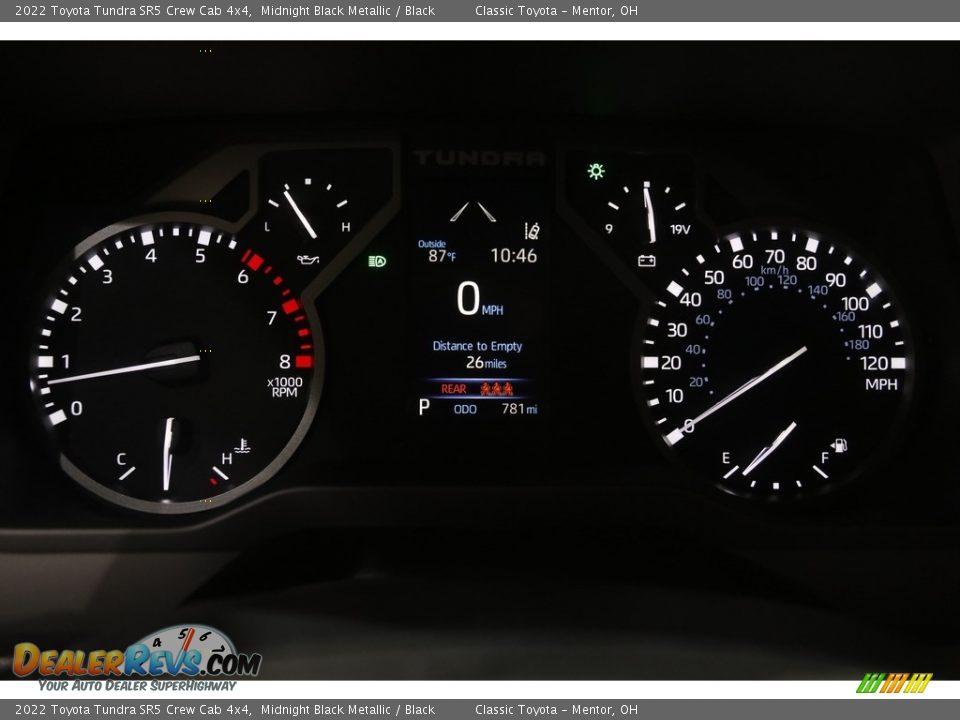Click the green headlight-on indicator
This screenshot has height=720, width=960.
pyautogui.click(x=596, y=171)
